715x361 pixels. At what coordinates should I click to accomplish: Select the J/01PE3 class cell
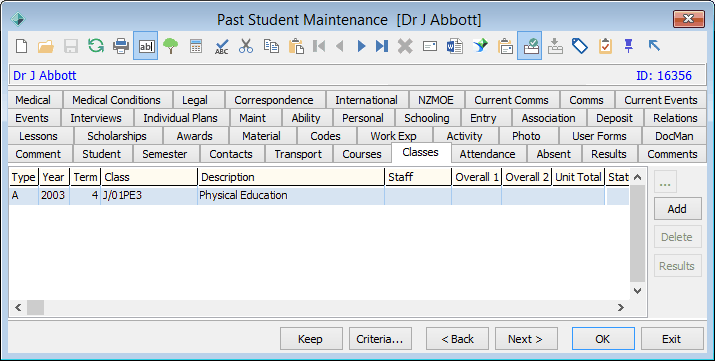click(149, 195)
